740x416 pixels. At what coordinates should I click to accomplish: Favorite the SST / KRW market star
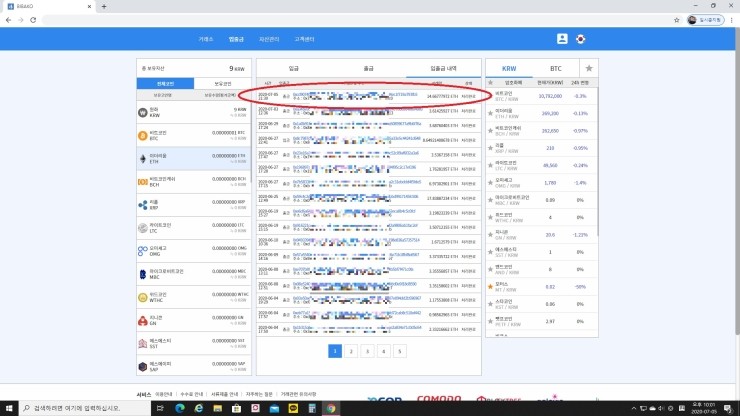click(x=490, y=252)
